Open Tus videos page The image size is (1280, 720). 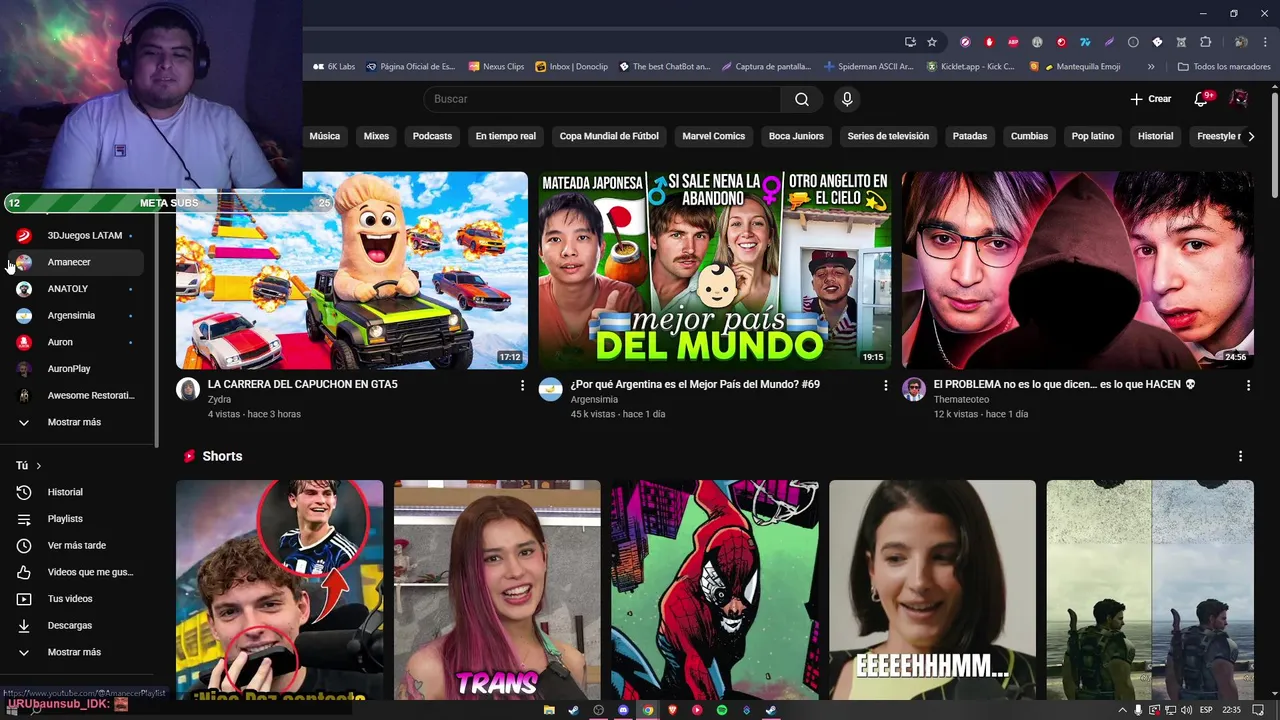(x=78, y=599)
